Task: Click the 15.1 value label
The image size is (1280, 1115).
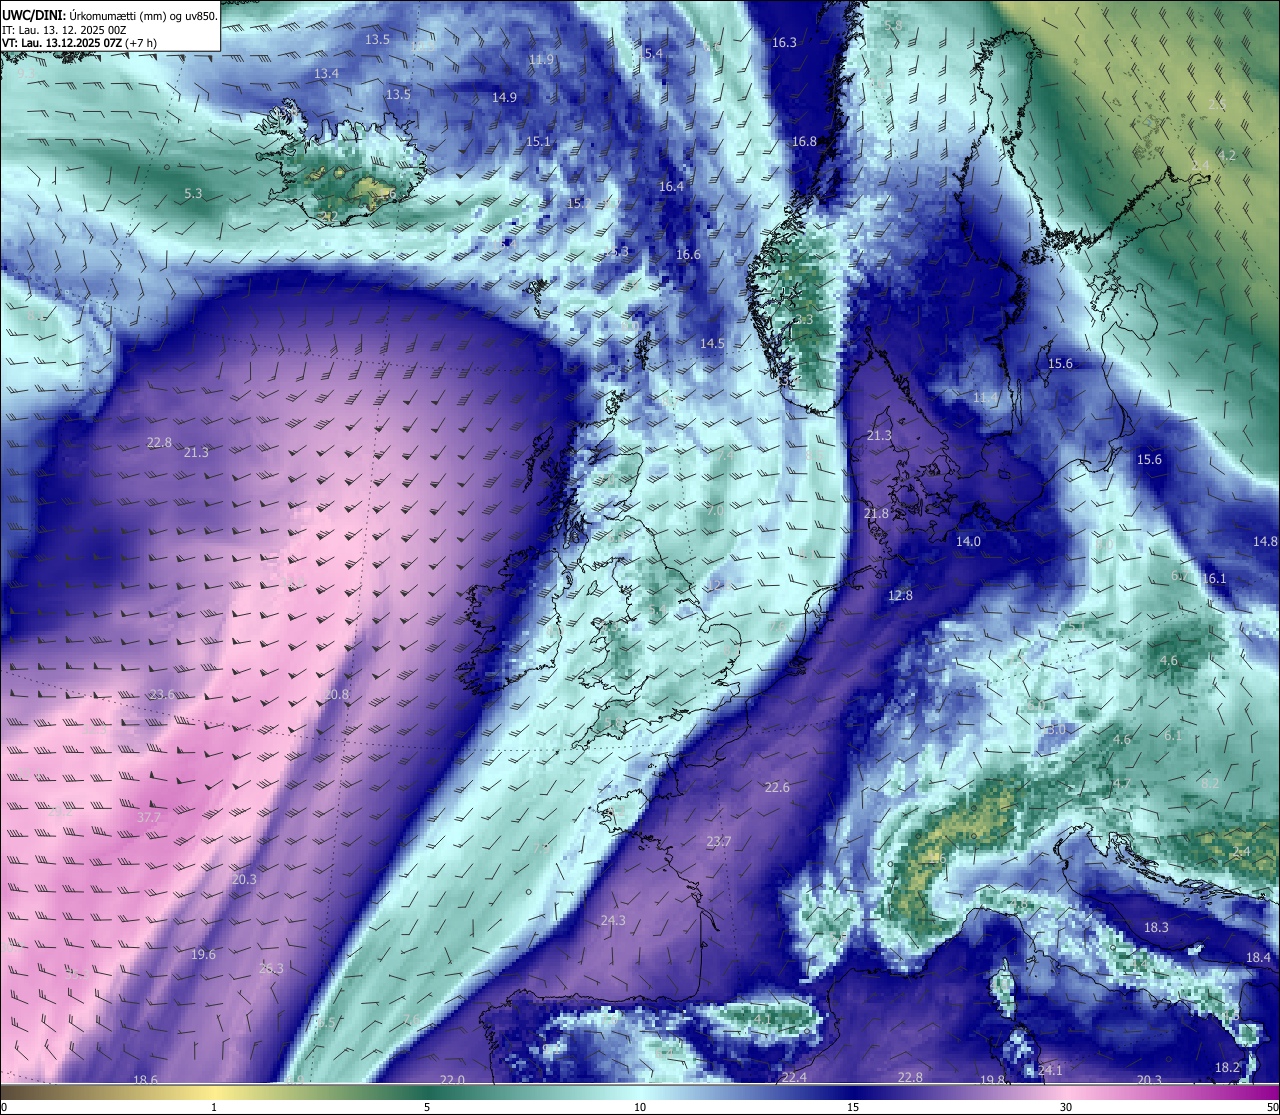Action: 538,142
